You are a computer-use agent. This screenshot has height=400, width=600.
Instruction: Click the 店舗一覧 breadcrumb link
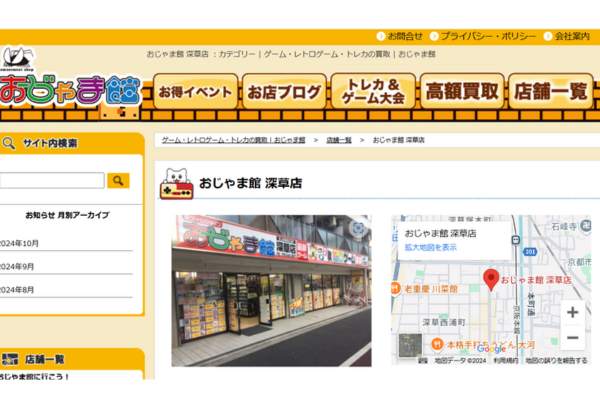(339, 140)
